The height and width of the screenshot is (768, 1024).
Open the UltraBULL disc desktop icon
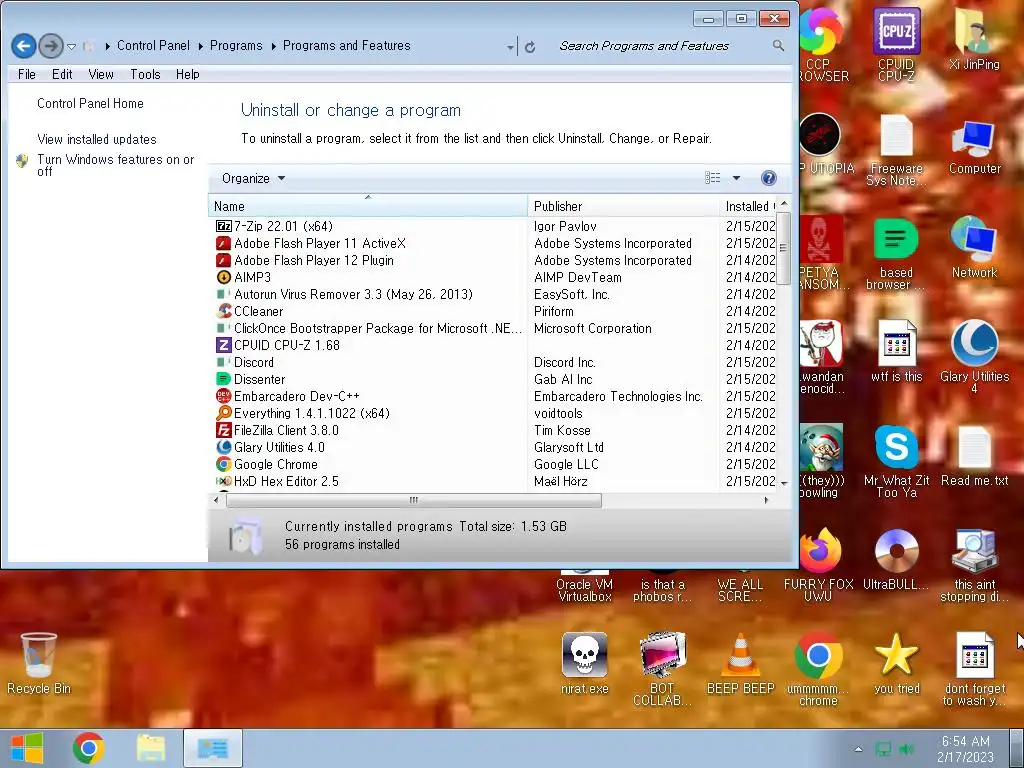(896, 558)
